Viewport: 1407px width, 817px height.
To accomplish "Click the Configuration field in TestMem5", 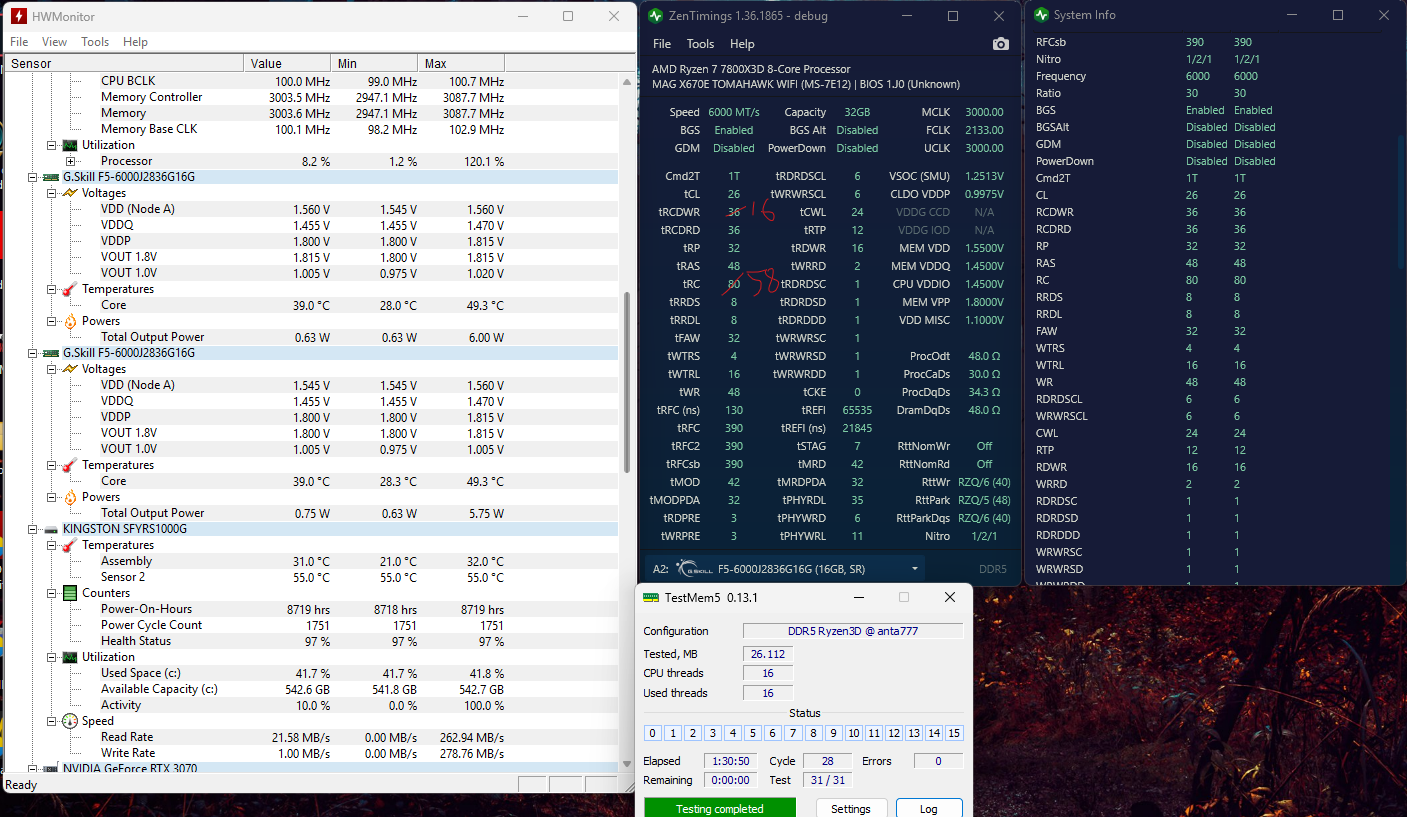I will tap(852, 631).
